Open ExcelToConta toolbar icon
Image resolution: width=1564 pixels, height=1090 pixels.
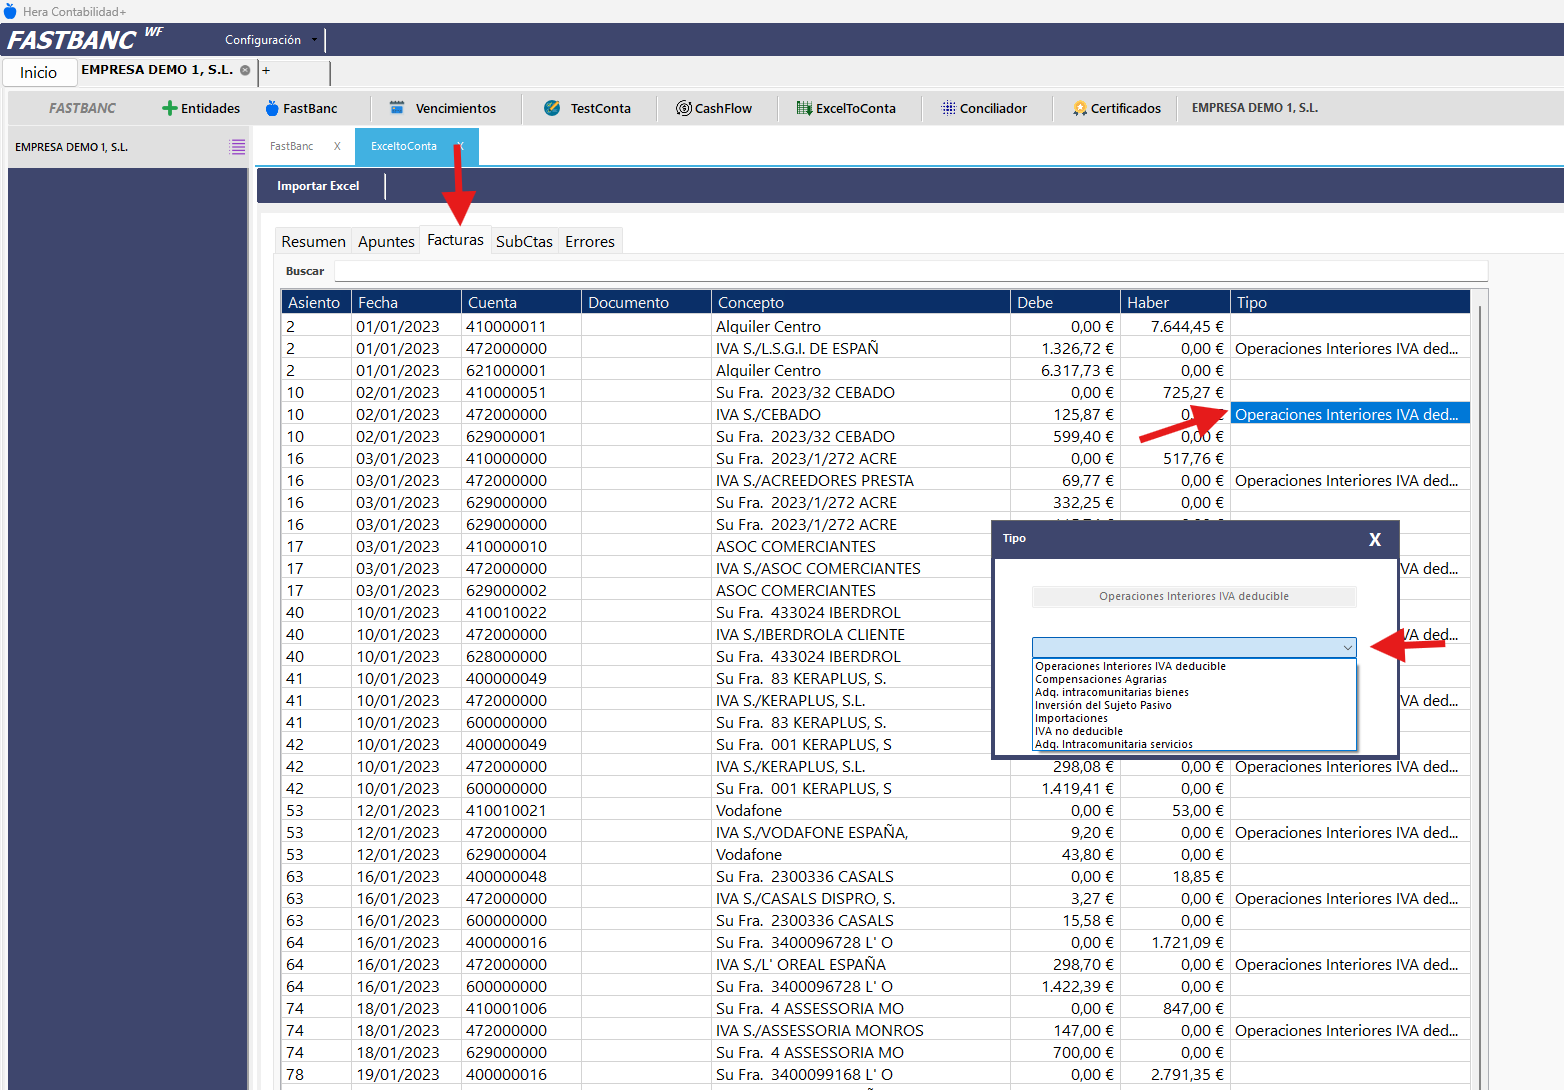804,108
